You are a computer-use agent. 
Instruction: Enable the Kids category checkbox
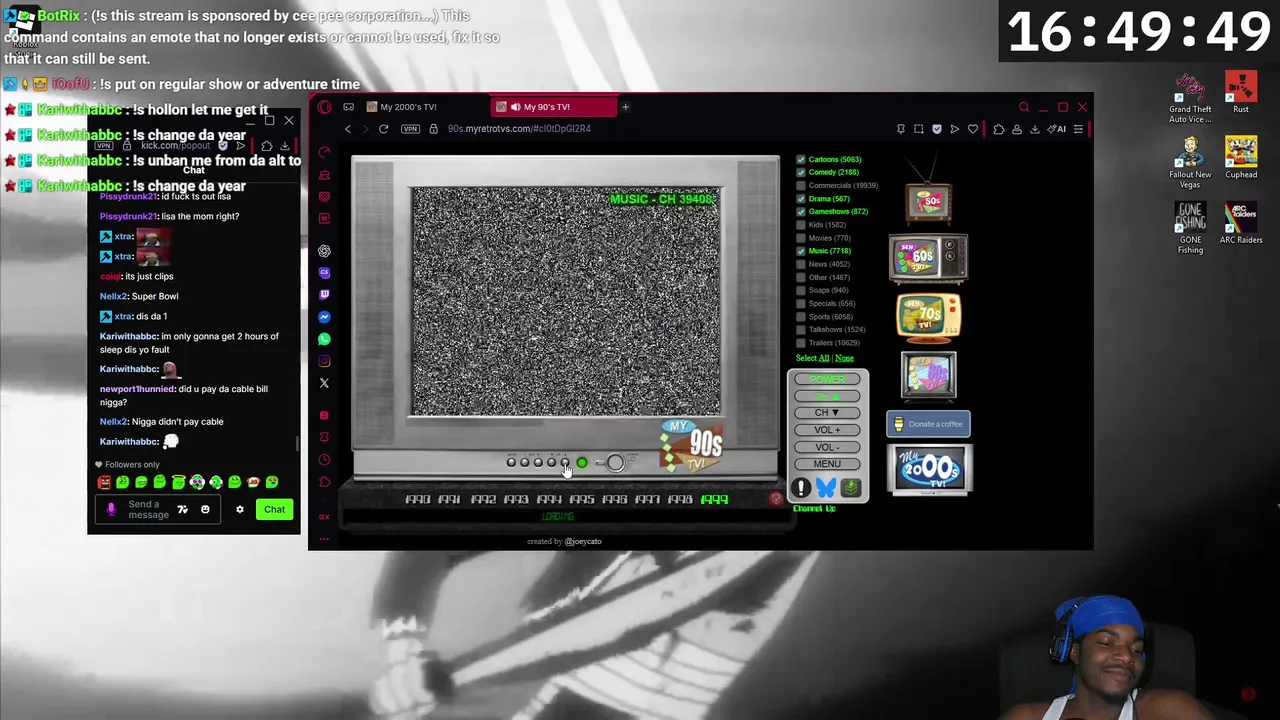pos(801,224)
